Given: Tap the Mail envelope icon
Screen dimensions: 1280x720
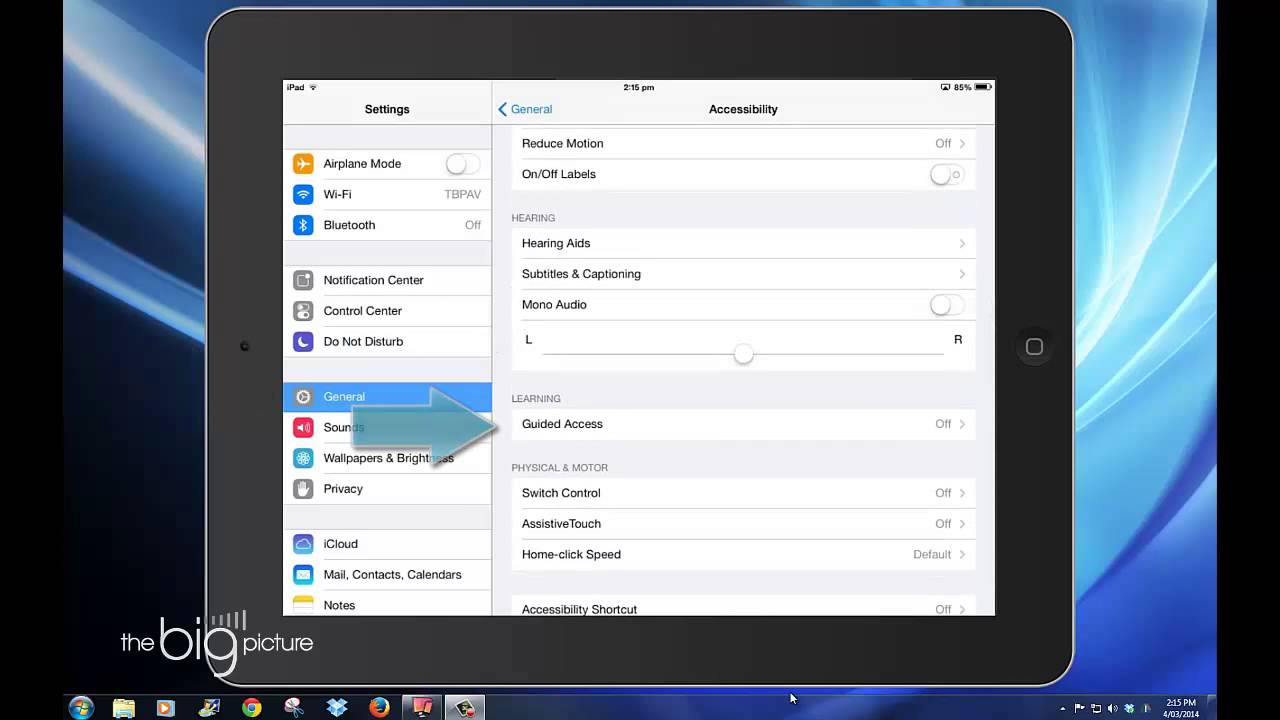Looking at the screenshot, I should coord(303,575).
